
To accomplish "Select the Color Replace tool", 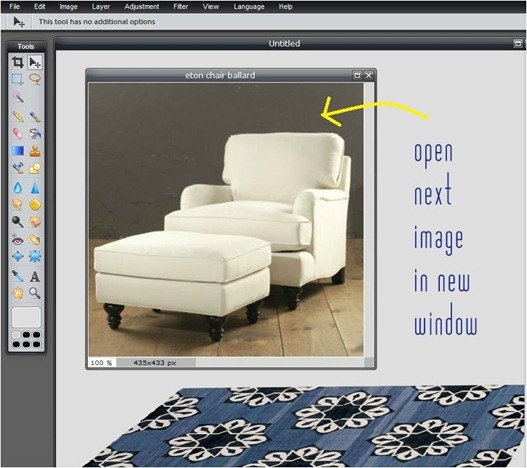I will point(18,168).
